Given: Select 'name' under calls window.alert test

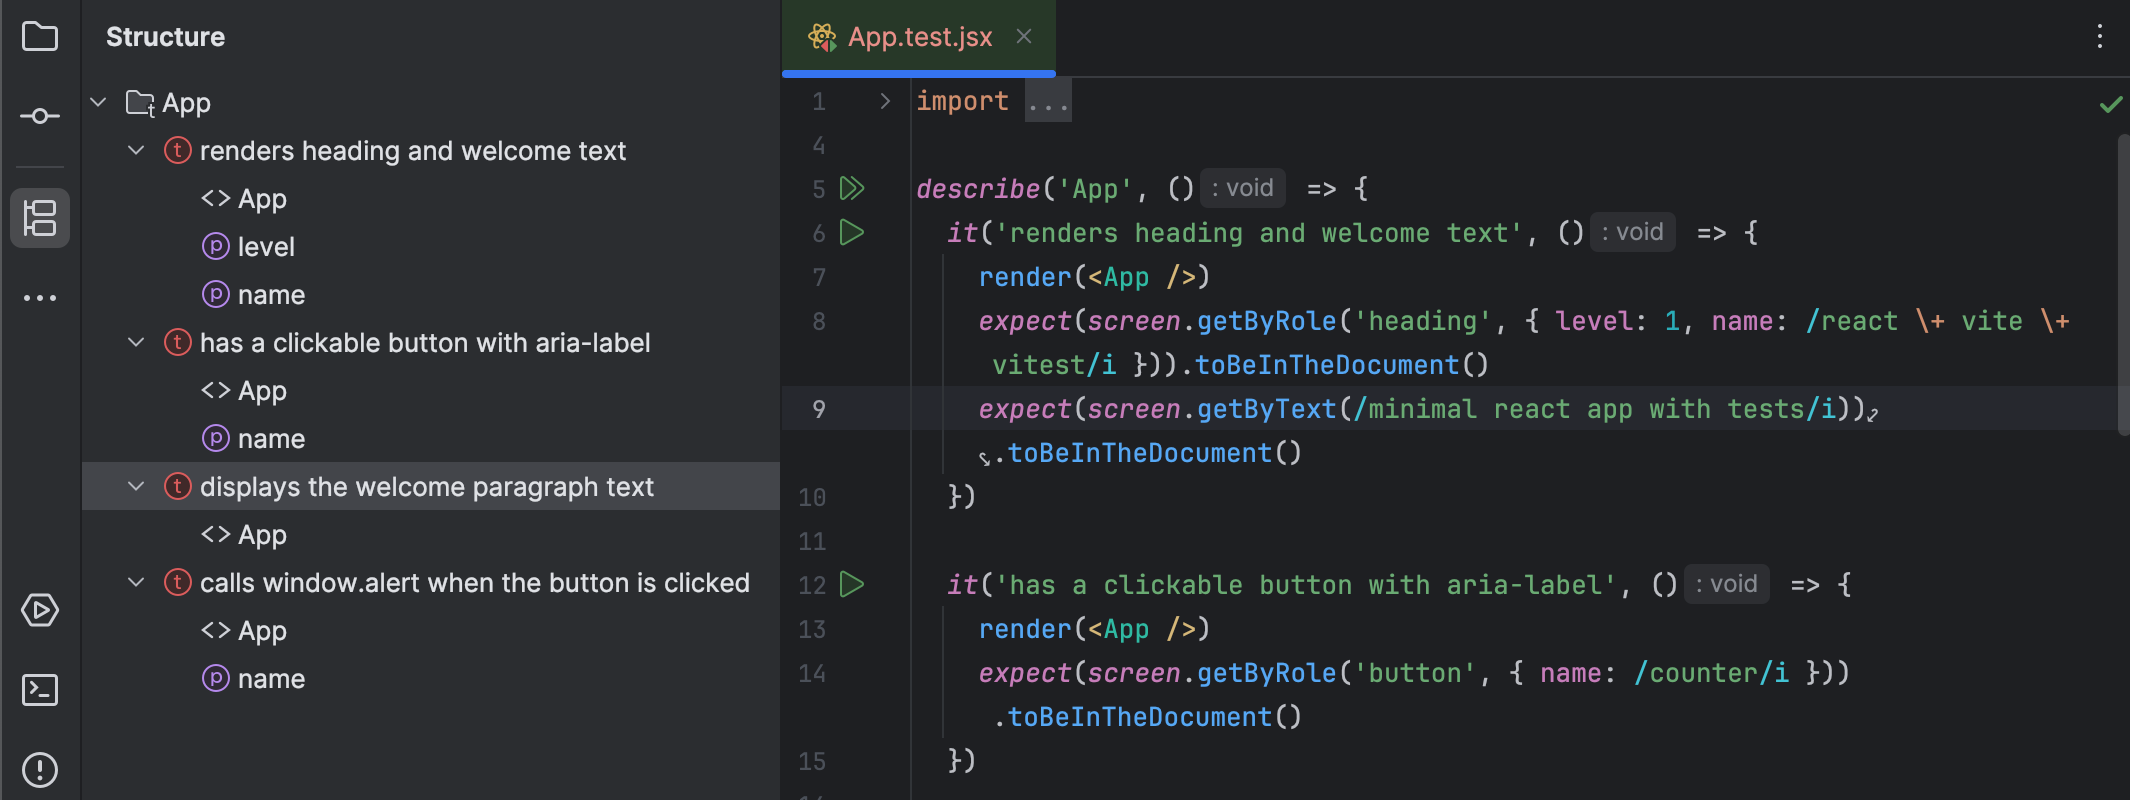Looking at the screenshot, I should point(271,679).
